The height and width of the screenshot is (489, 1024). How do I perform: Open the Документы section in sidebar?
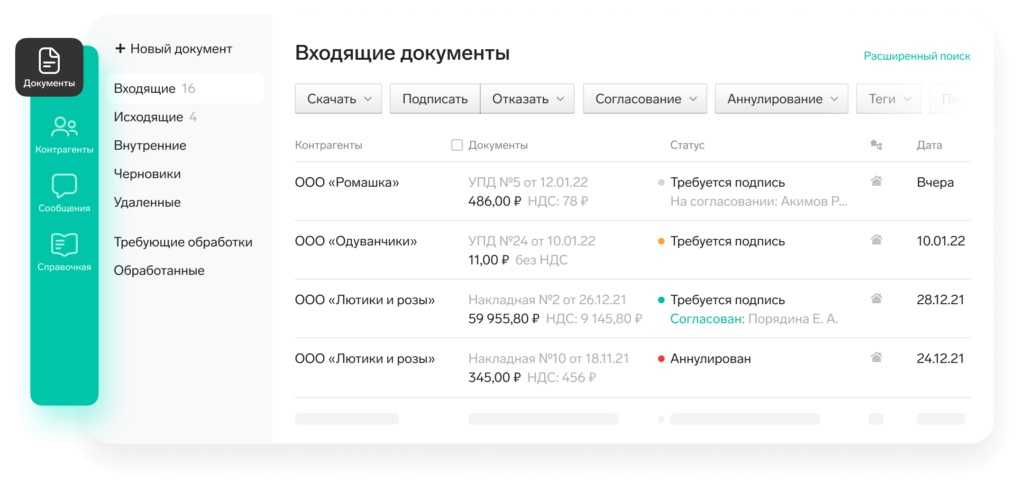pyautogui.click(x=49, y=68)
